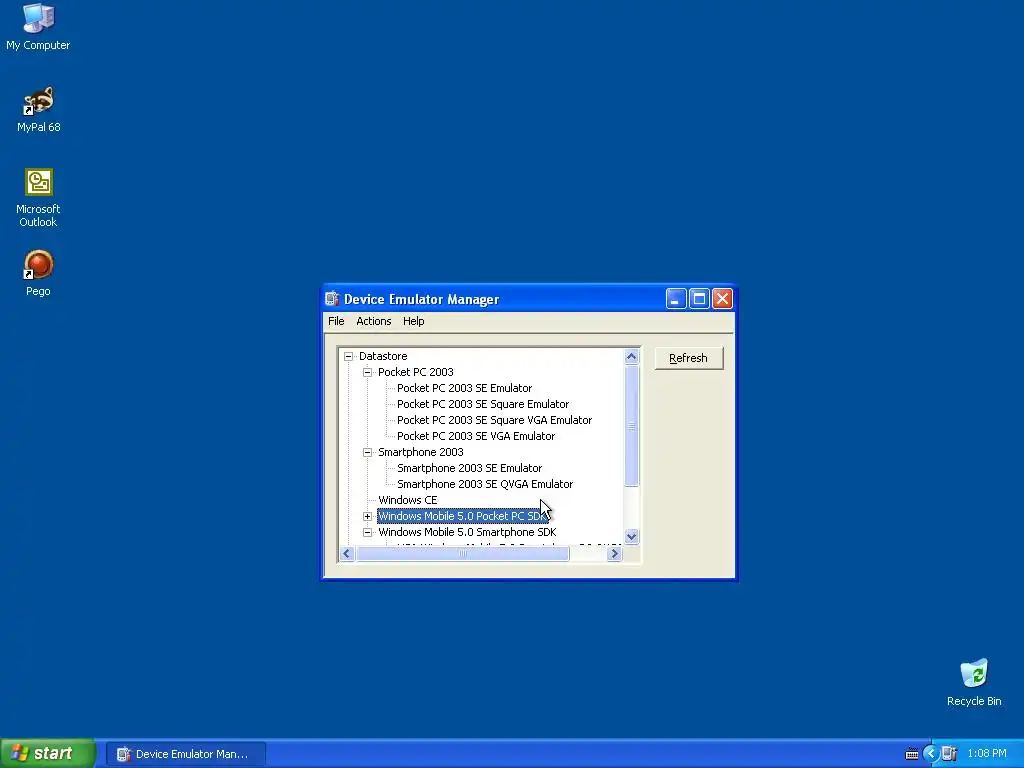The height and width of the screenshot is (768, 1024).
Task: Click the vertical scrollbar thumb
Action: (631, 426)
